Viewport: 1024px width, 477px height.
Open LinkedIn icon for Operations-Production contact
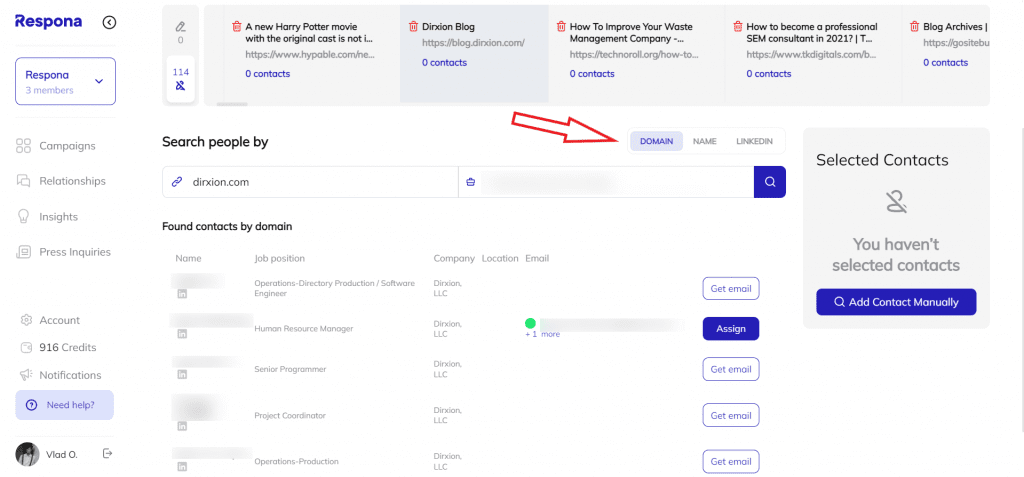[182, 467]
